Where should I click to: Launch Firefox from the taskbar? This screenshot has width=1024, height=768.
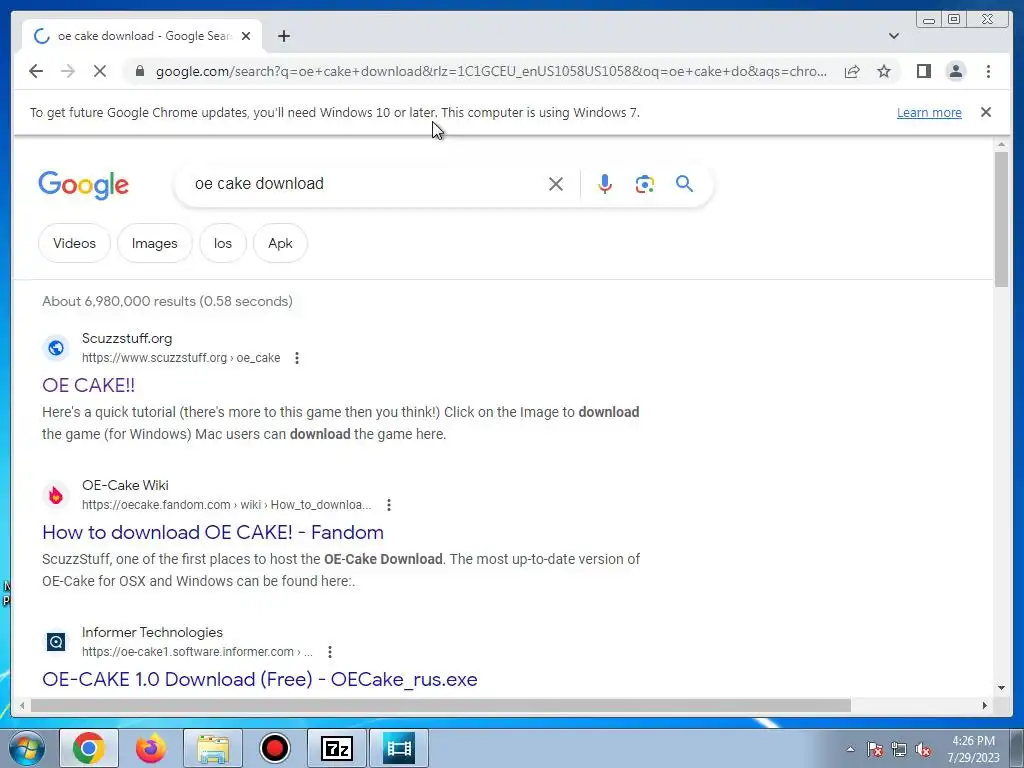tap(151, 748)
